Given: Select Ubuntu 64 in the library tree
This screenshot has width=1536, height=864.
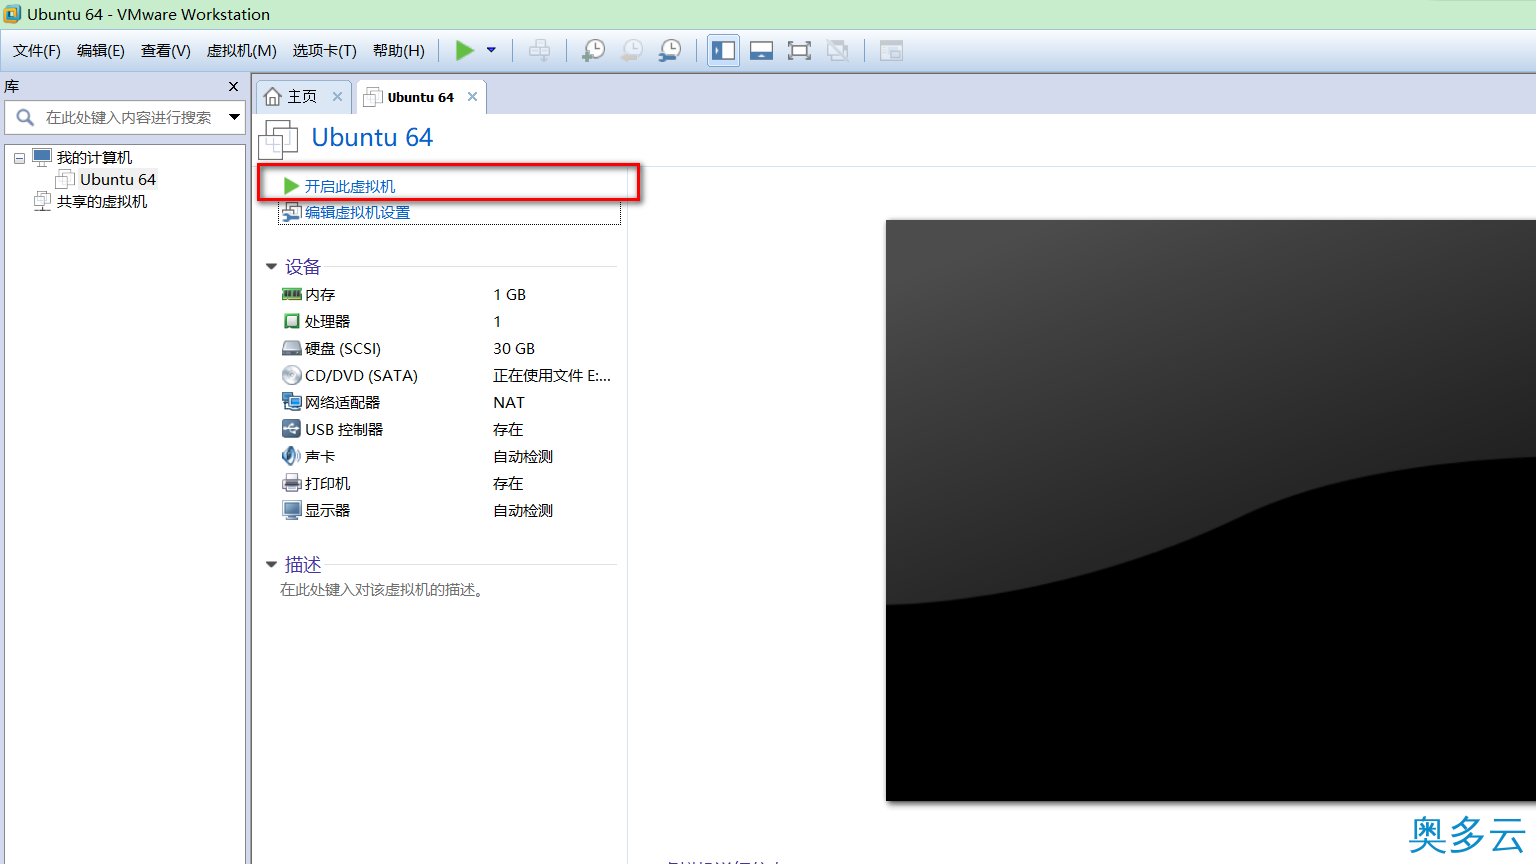Looking at the screenshot, I should click(118, 179).
